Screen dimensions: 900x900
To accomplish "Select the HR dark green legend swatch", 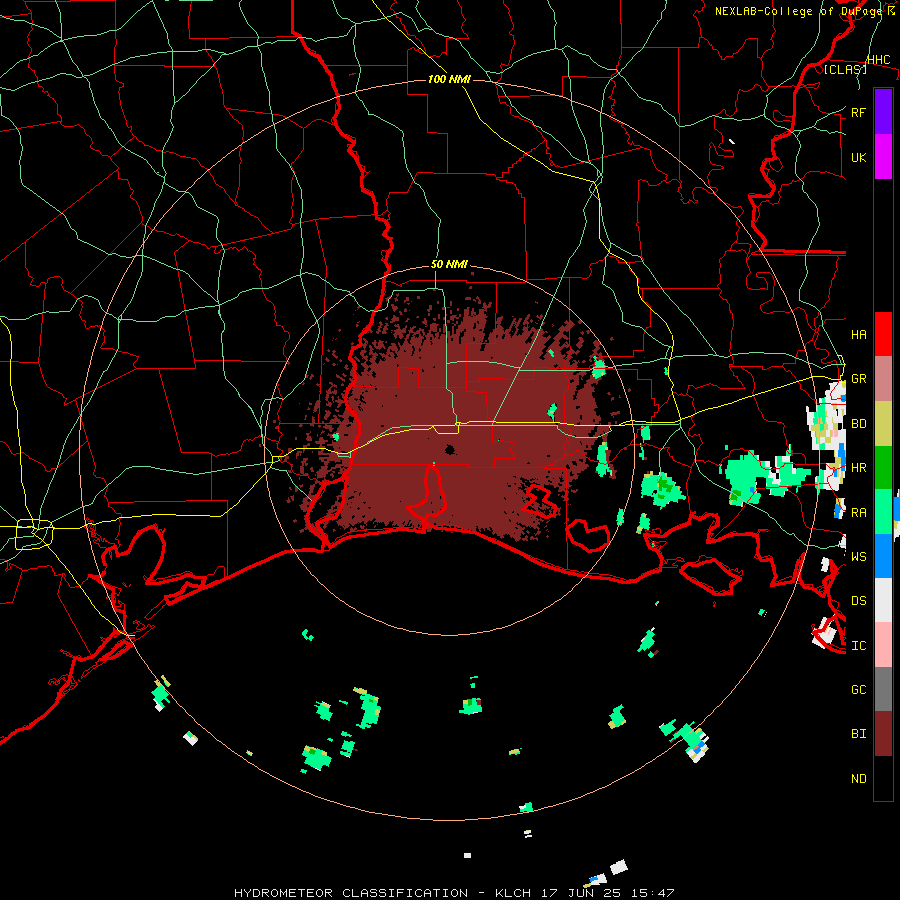I will (x=883, y=468).
